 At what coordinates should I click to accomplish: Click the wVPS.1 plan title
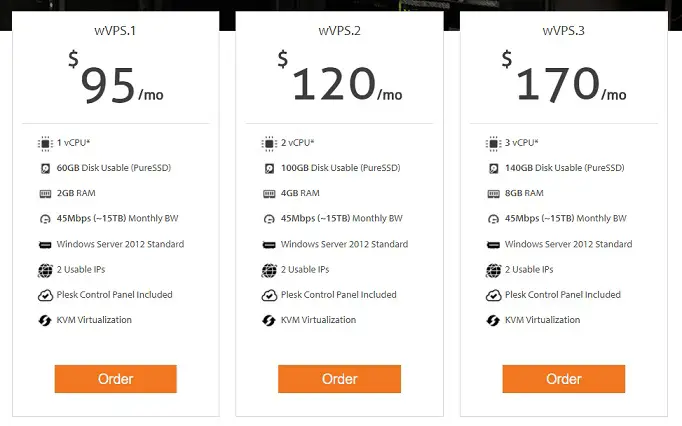click(115, 30)
